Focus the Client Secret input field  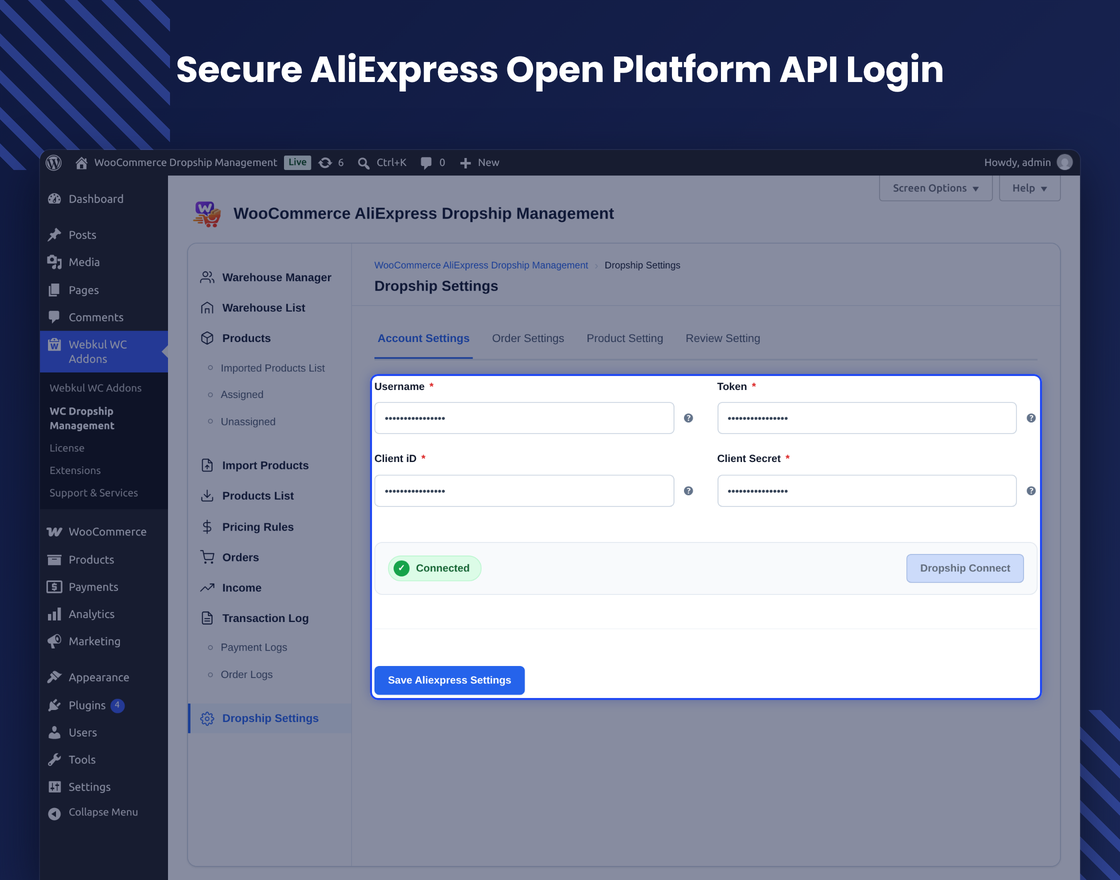866,491
